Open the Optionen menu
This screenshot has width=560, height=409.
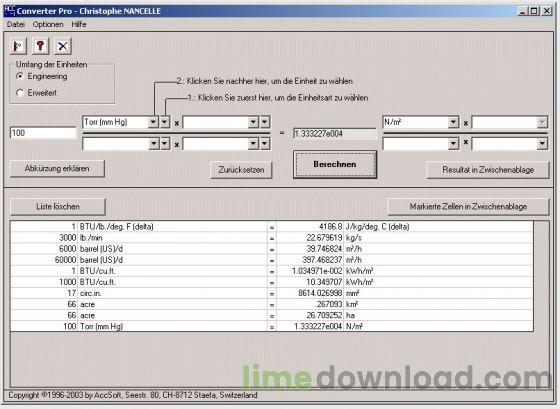coord(48,24)
